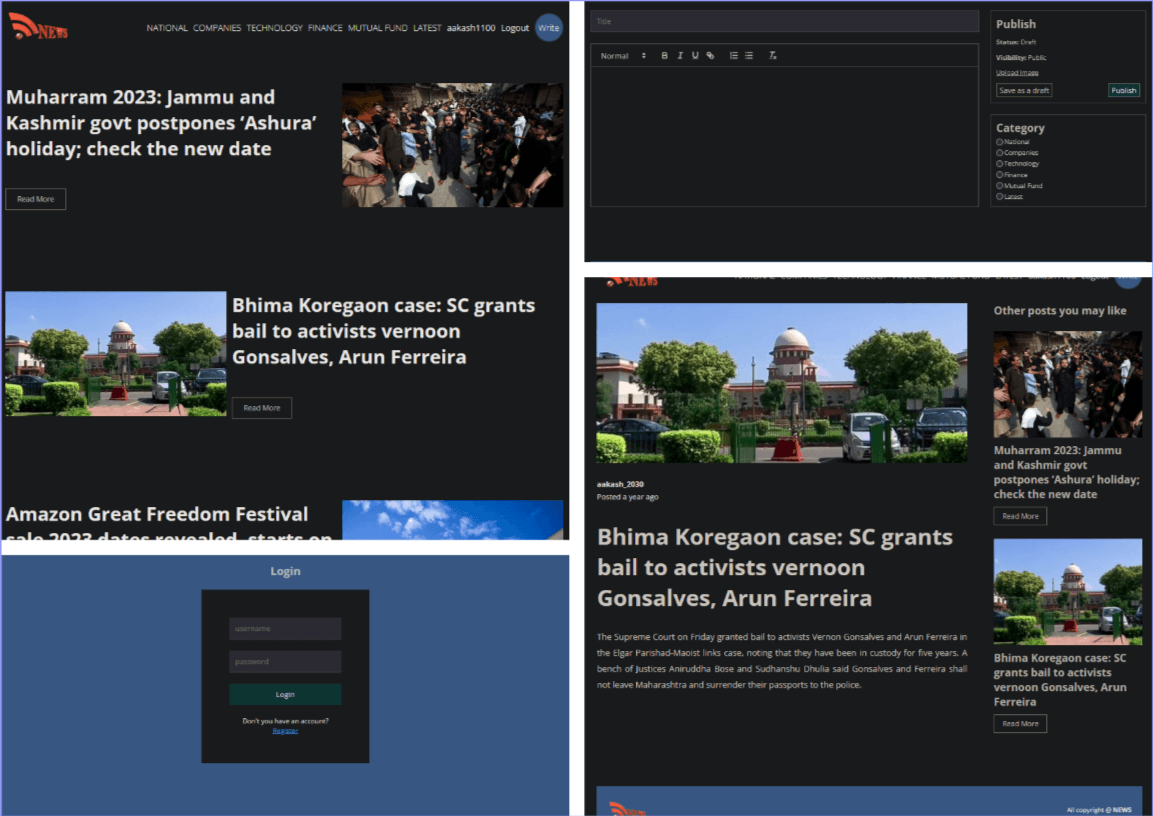Submit the form with the green Login button
The width and height of the screenshot is (1153, 816).
tap(285, 695)
